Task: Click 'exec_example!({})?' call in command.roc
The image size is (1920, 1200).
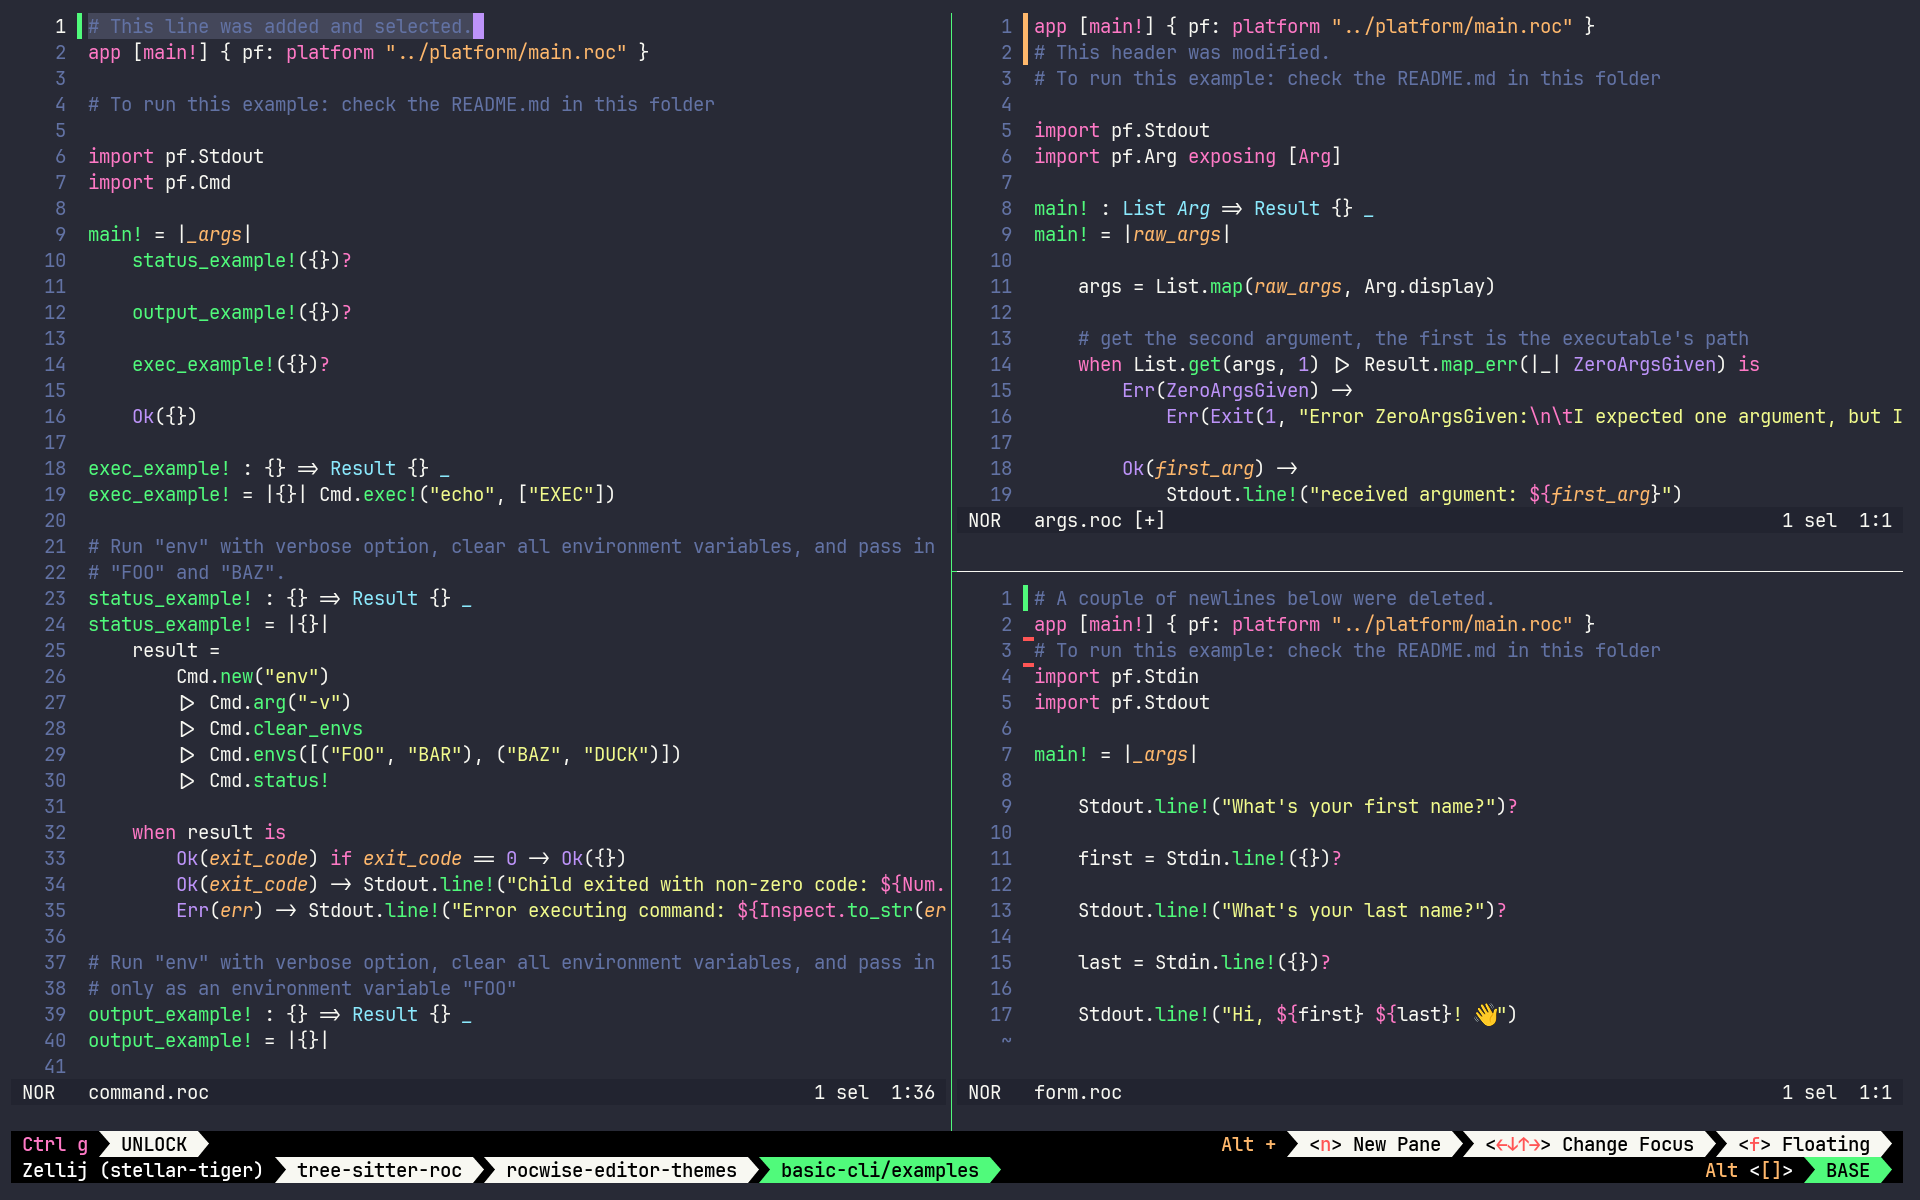Action: point(231,364)
